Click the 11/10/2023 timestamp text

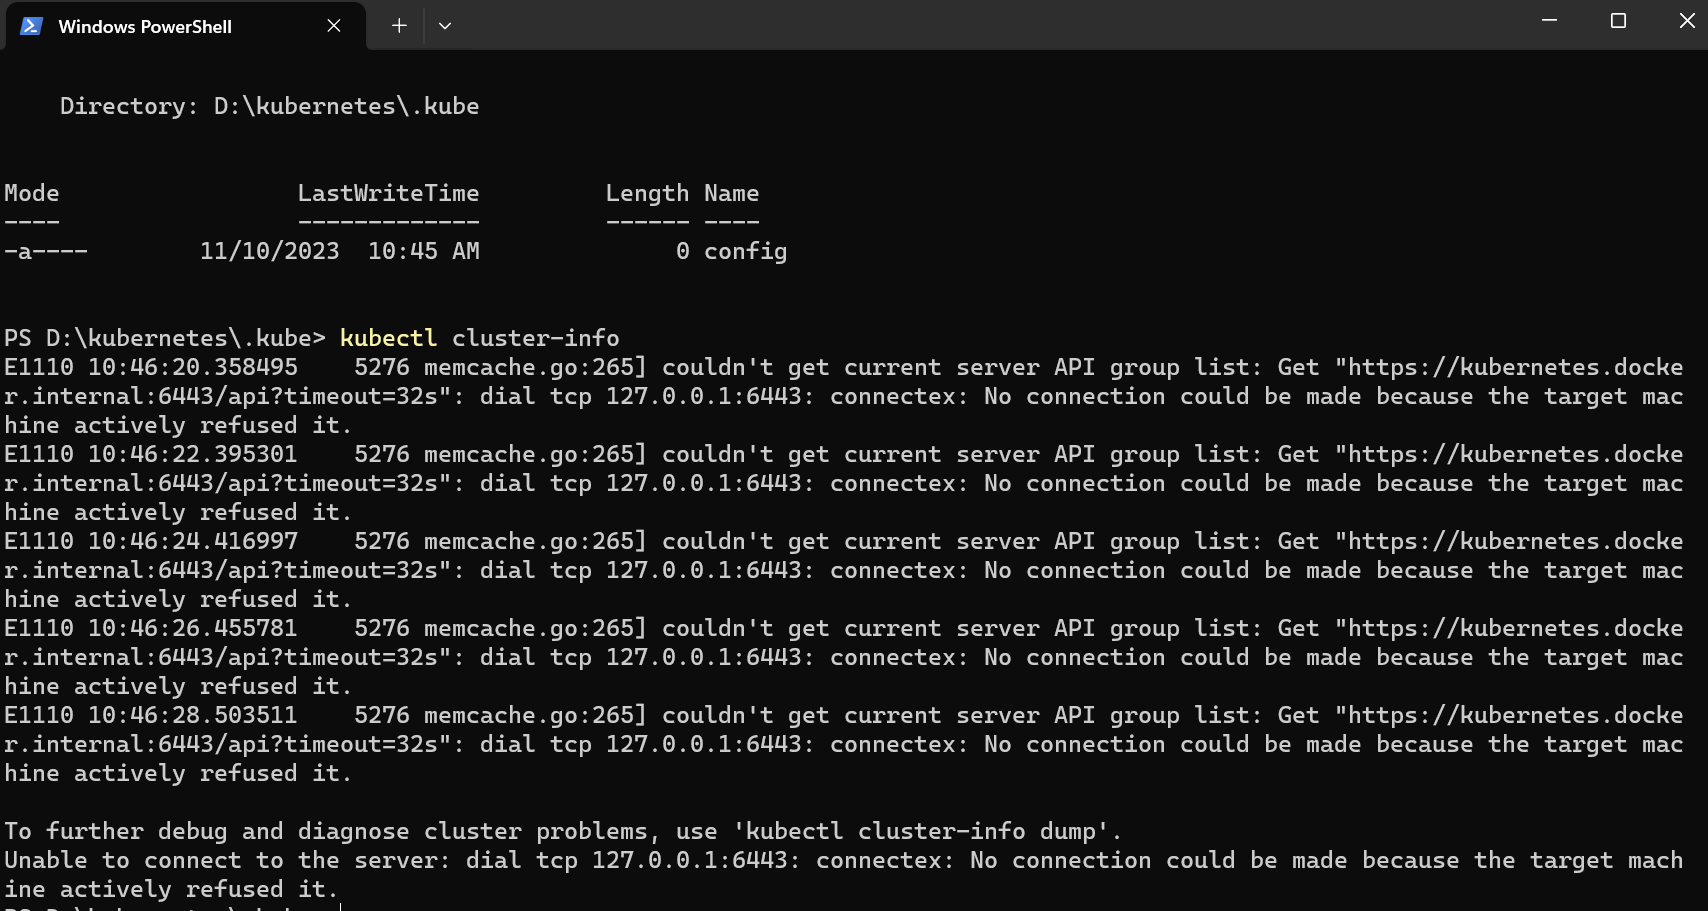(270, 251)
